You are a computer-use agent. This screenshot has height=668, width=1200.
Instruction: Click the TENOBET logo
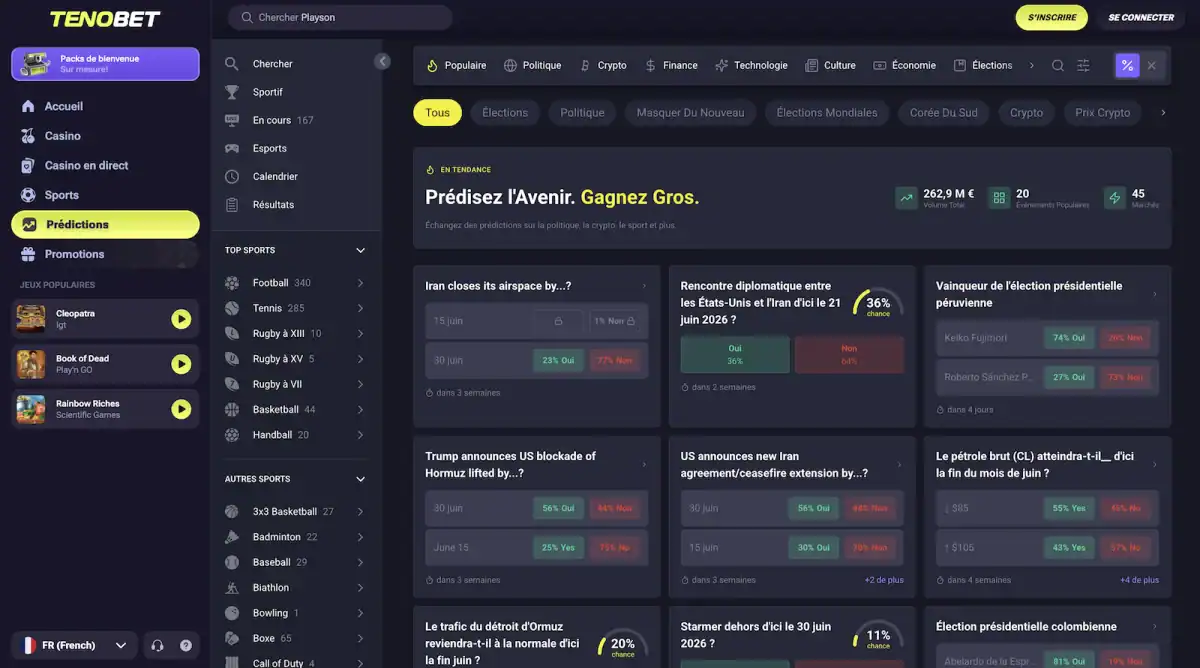pyautogui.click(x=105, y=19)
